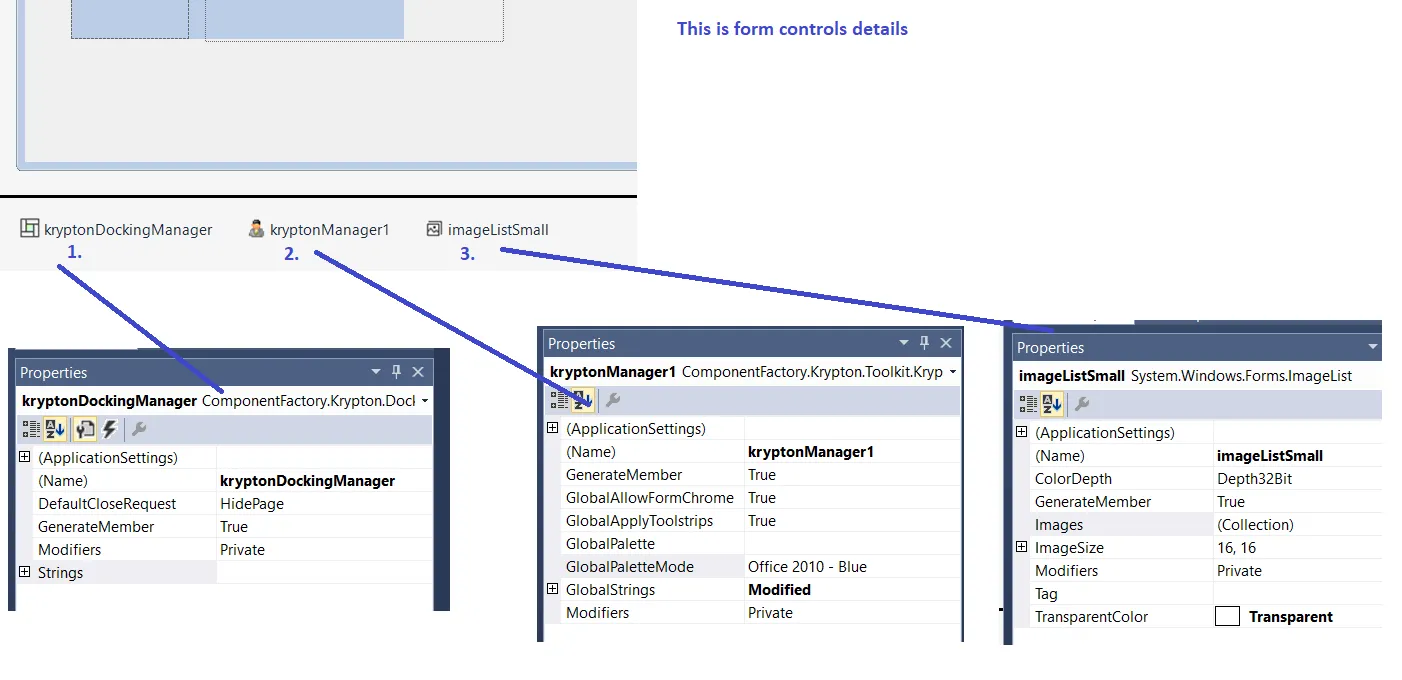
Task: Sort alphabetically in imageListSmall properties panel
Action: (1052, 404)
